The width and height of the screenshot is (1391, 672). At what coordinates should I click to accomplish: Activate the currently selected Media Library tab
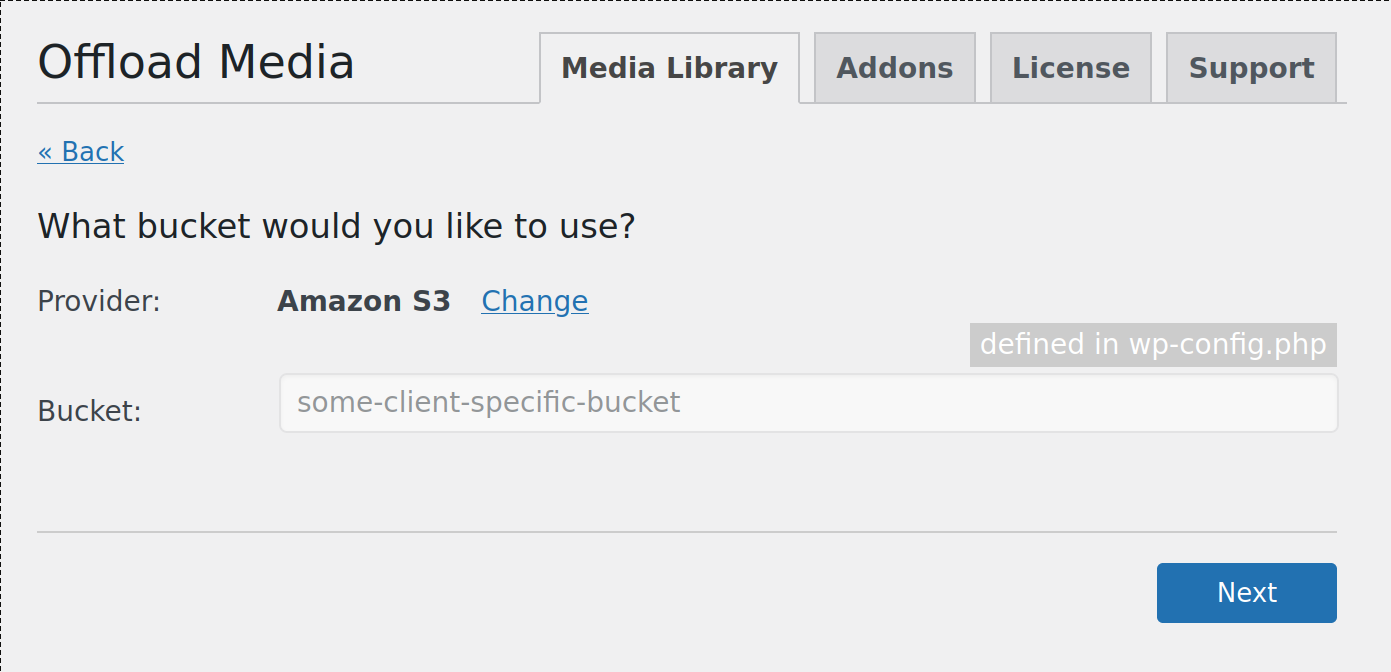[x=668, y=67]
